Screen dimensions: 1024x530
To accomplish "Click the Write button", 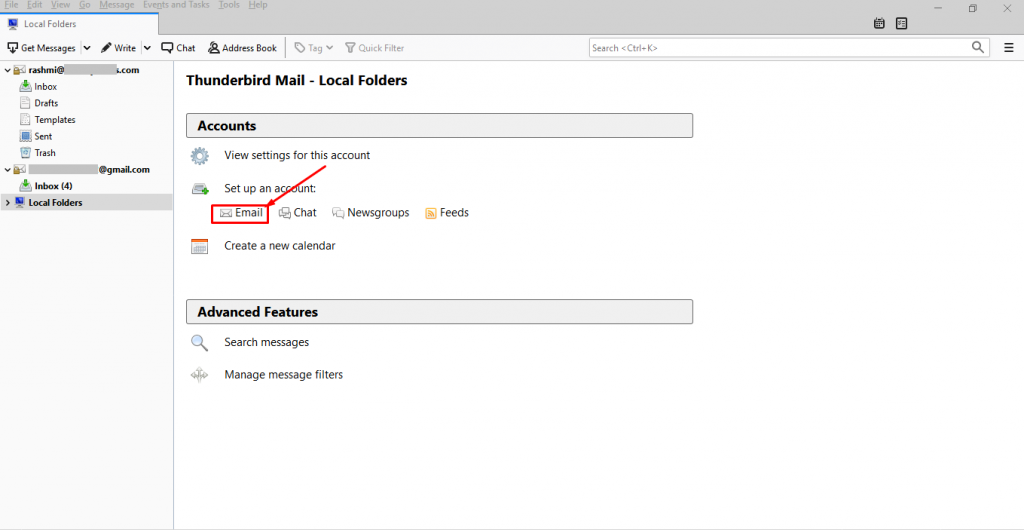I will tap(118, 48).
